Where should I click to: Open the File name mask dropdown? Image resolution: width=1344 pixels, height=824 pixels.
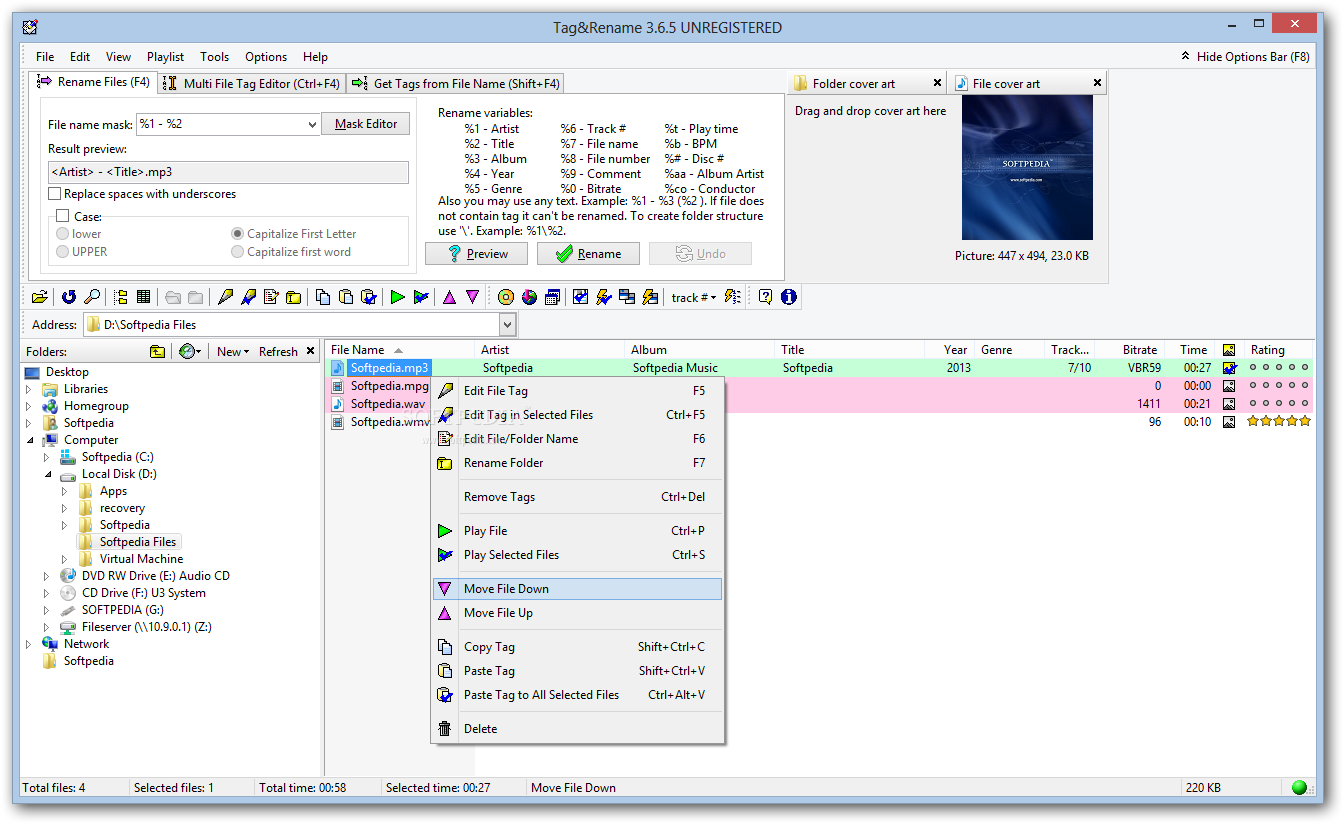pyautogui.click(x=311, y=125)
